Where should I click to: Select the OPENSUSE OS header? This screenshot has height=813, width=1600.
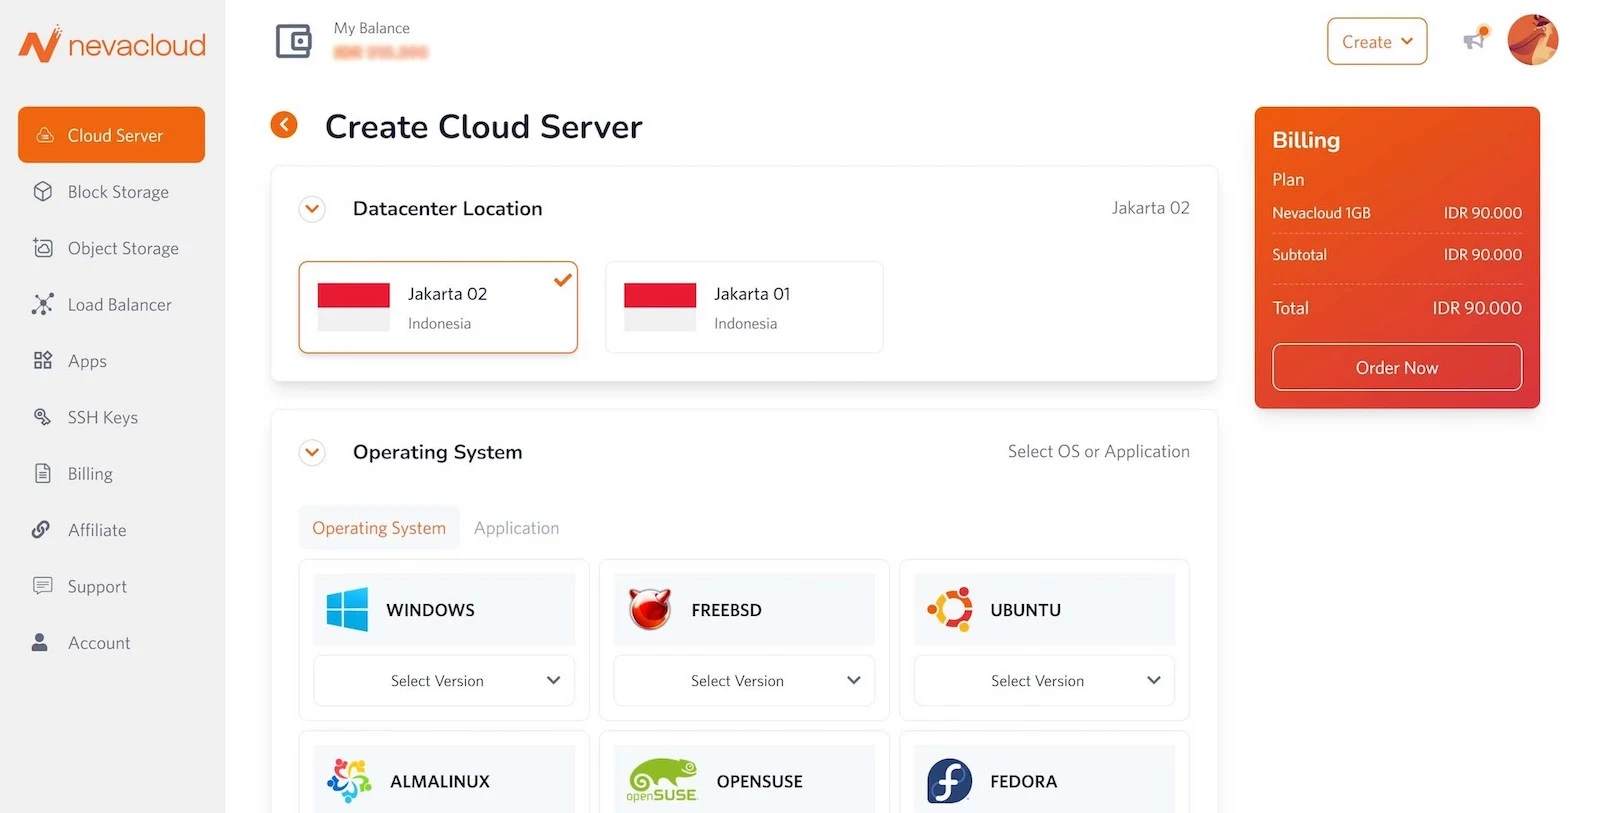coord(744,779)
